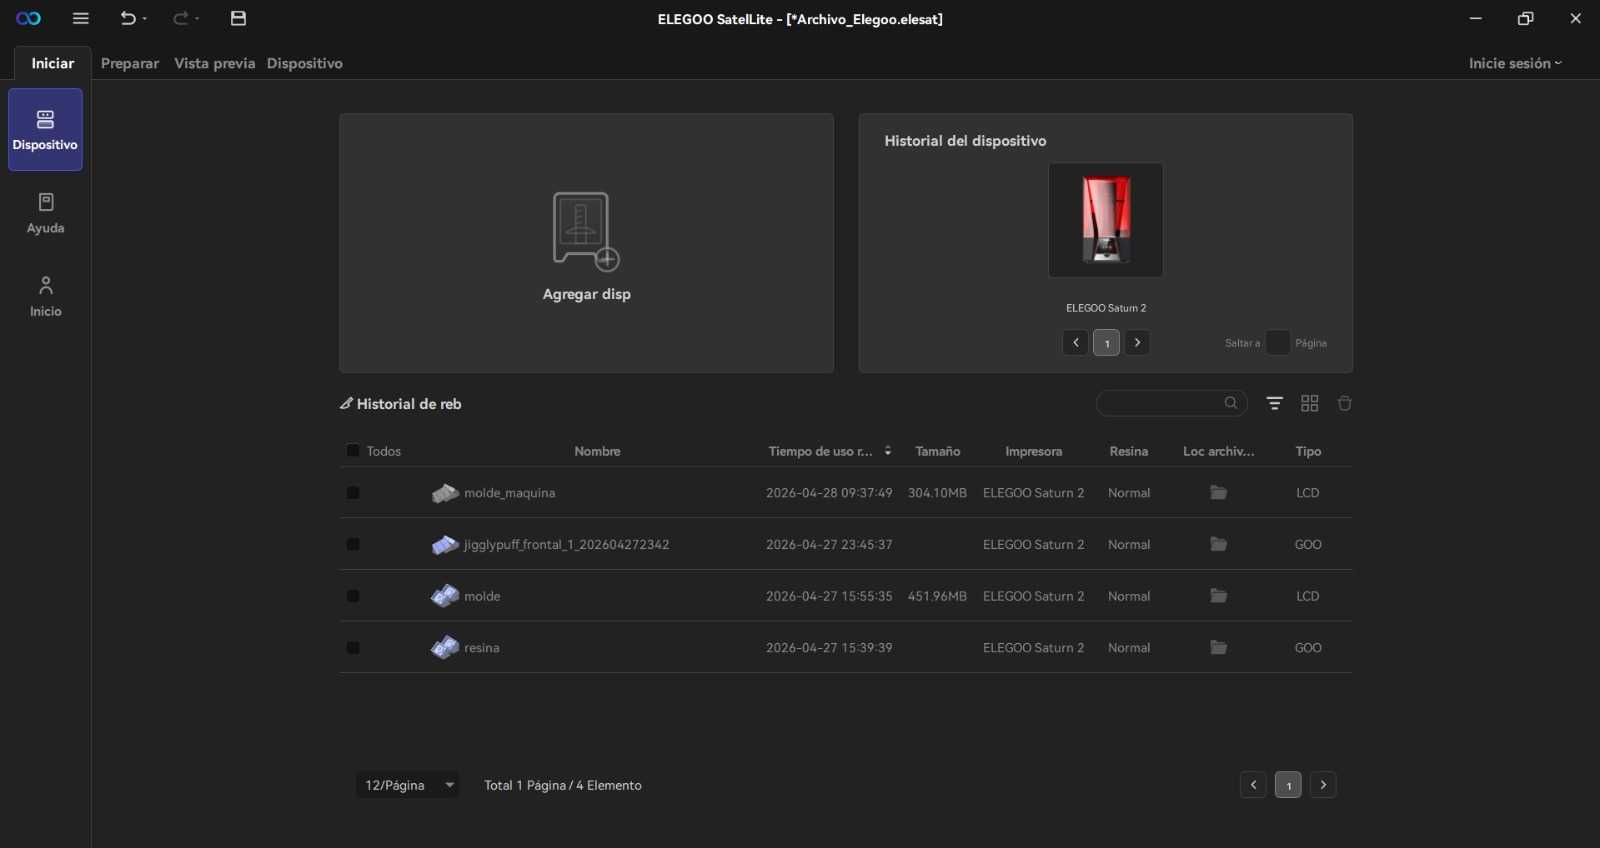This screenshot has height=848, width=1600.
Task: Open the undo history dropdown arrow
Action: [145, 19]
